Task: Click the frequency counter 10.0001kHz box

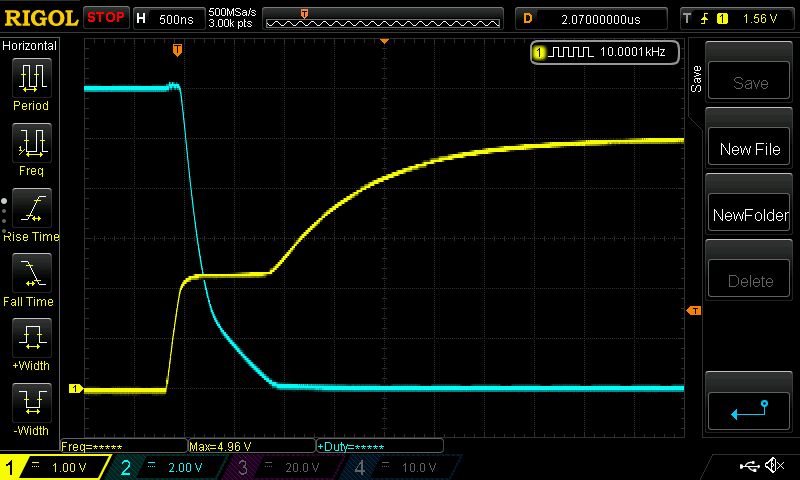Action: pos(605,52)
